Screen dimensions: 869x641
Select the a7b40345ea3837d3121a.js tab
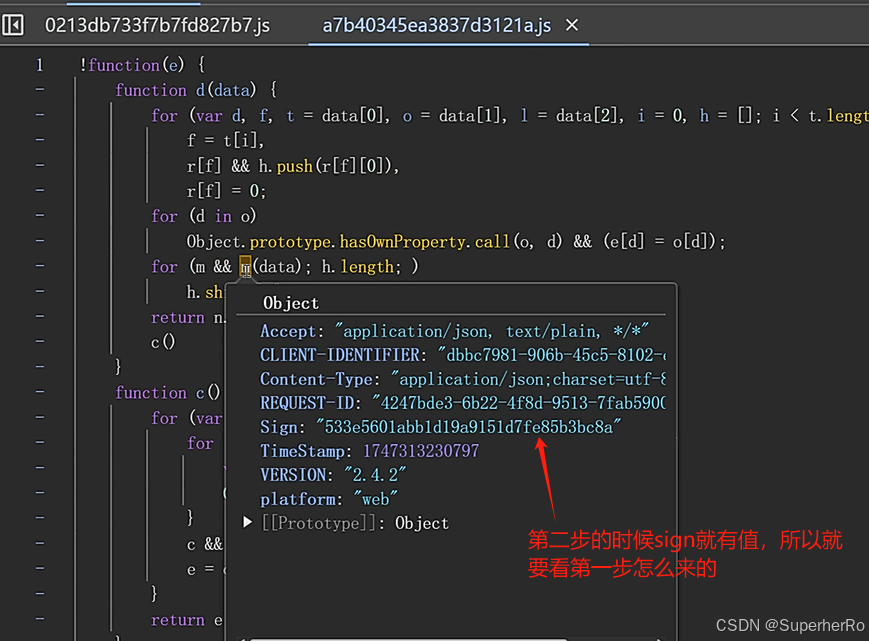click(x=437, y=25)
